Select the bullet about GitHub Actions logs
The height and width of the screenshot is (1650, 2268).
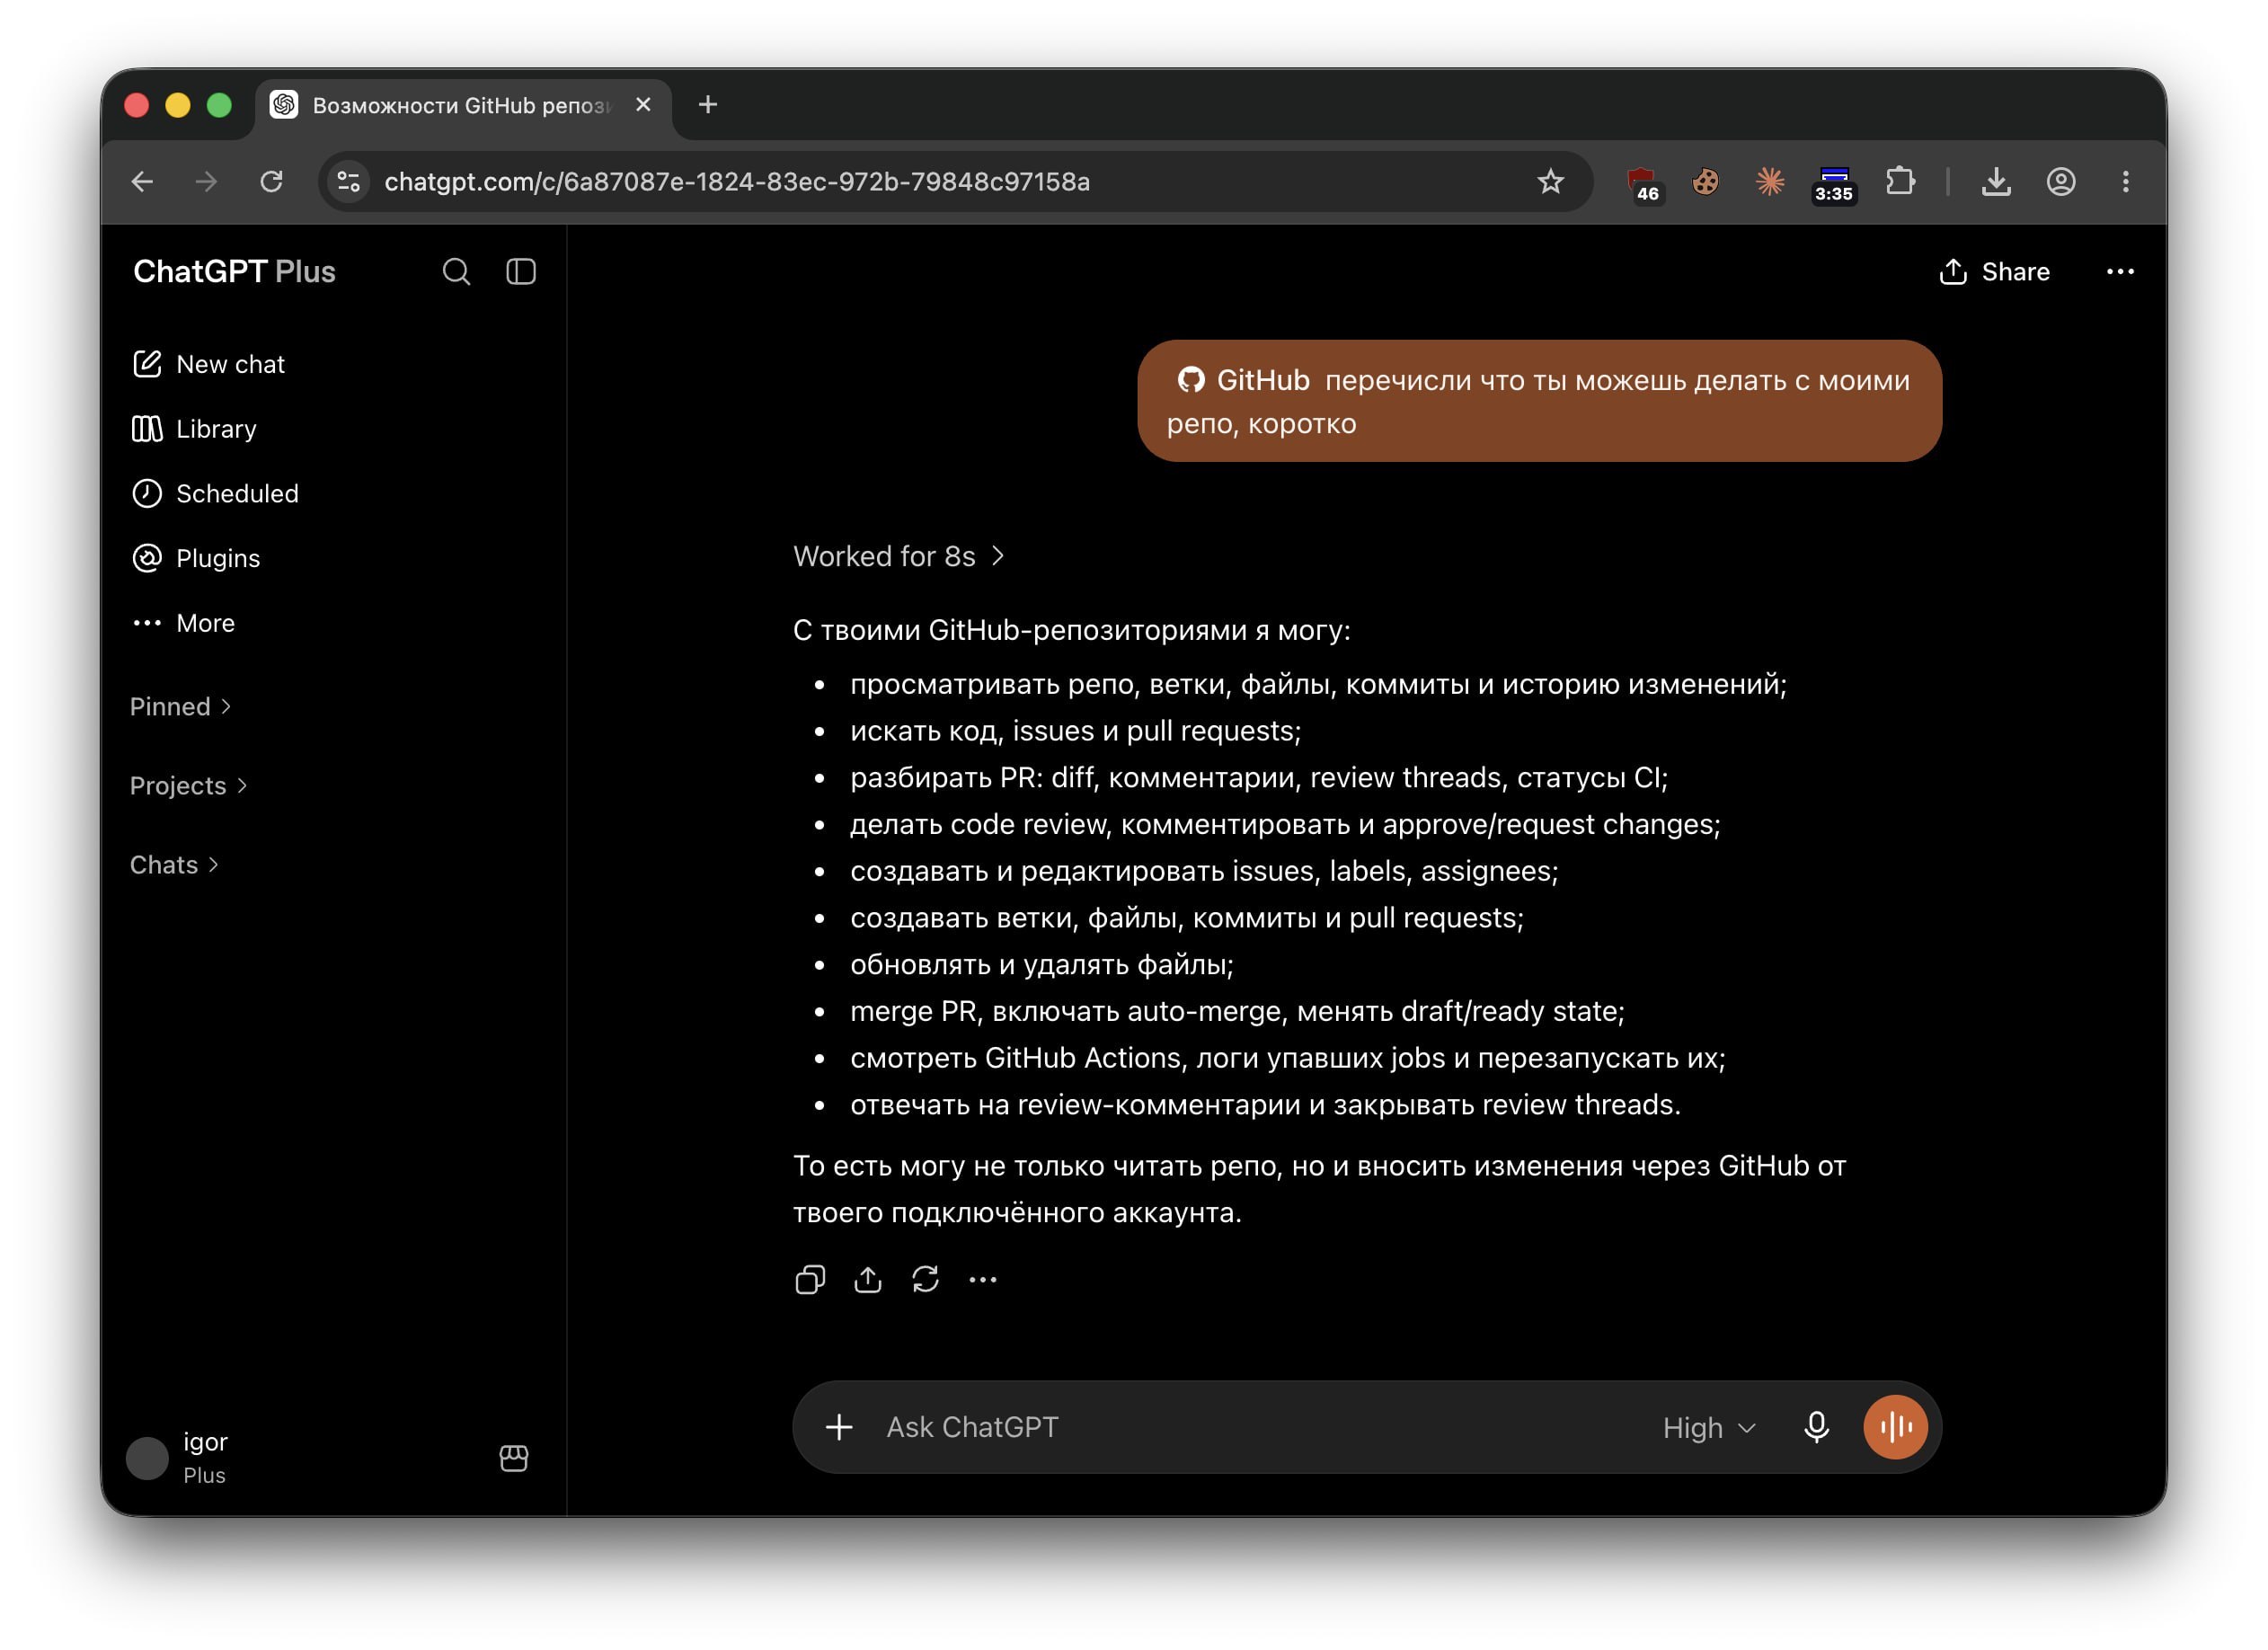(x=1288, y=1058)
